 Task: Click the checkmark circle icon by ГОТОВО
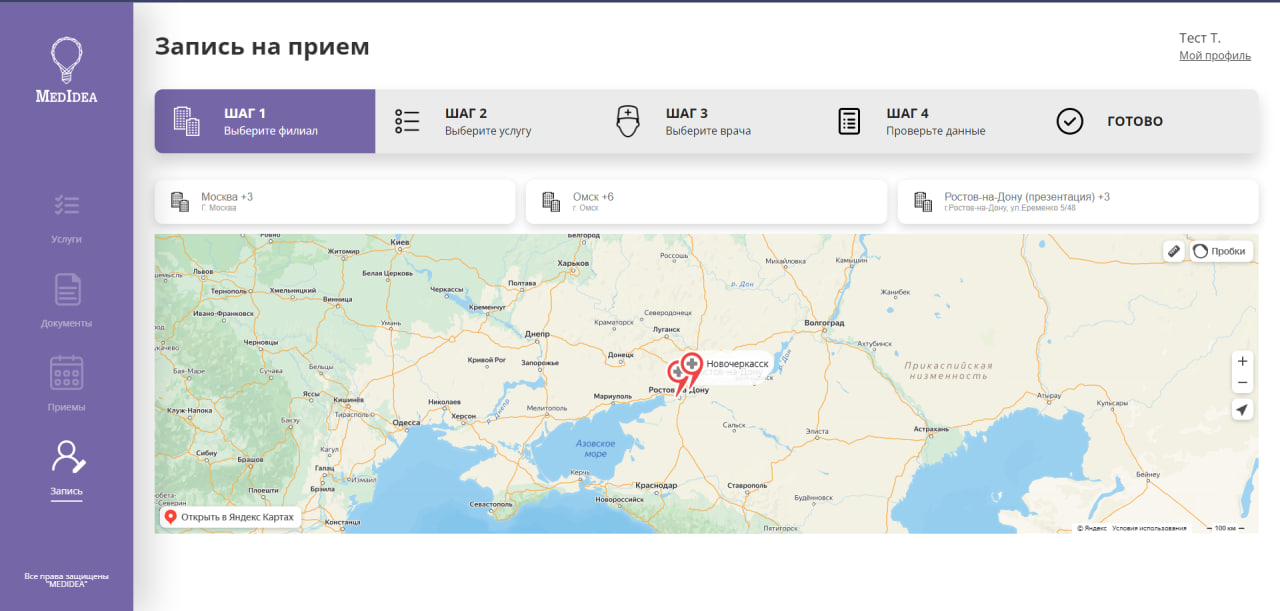[1070, 121]
